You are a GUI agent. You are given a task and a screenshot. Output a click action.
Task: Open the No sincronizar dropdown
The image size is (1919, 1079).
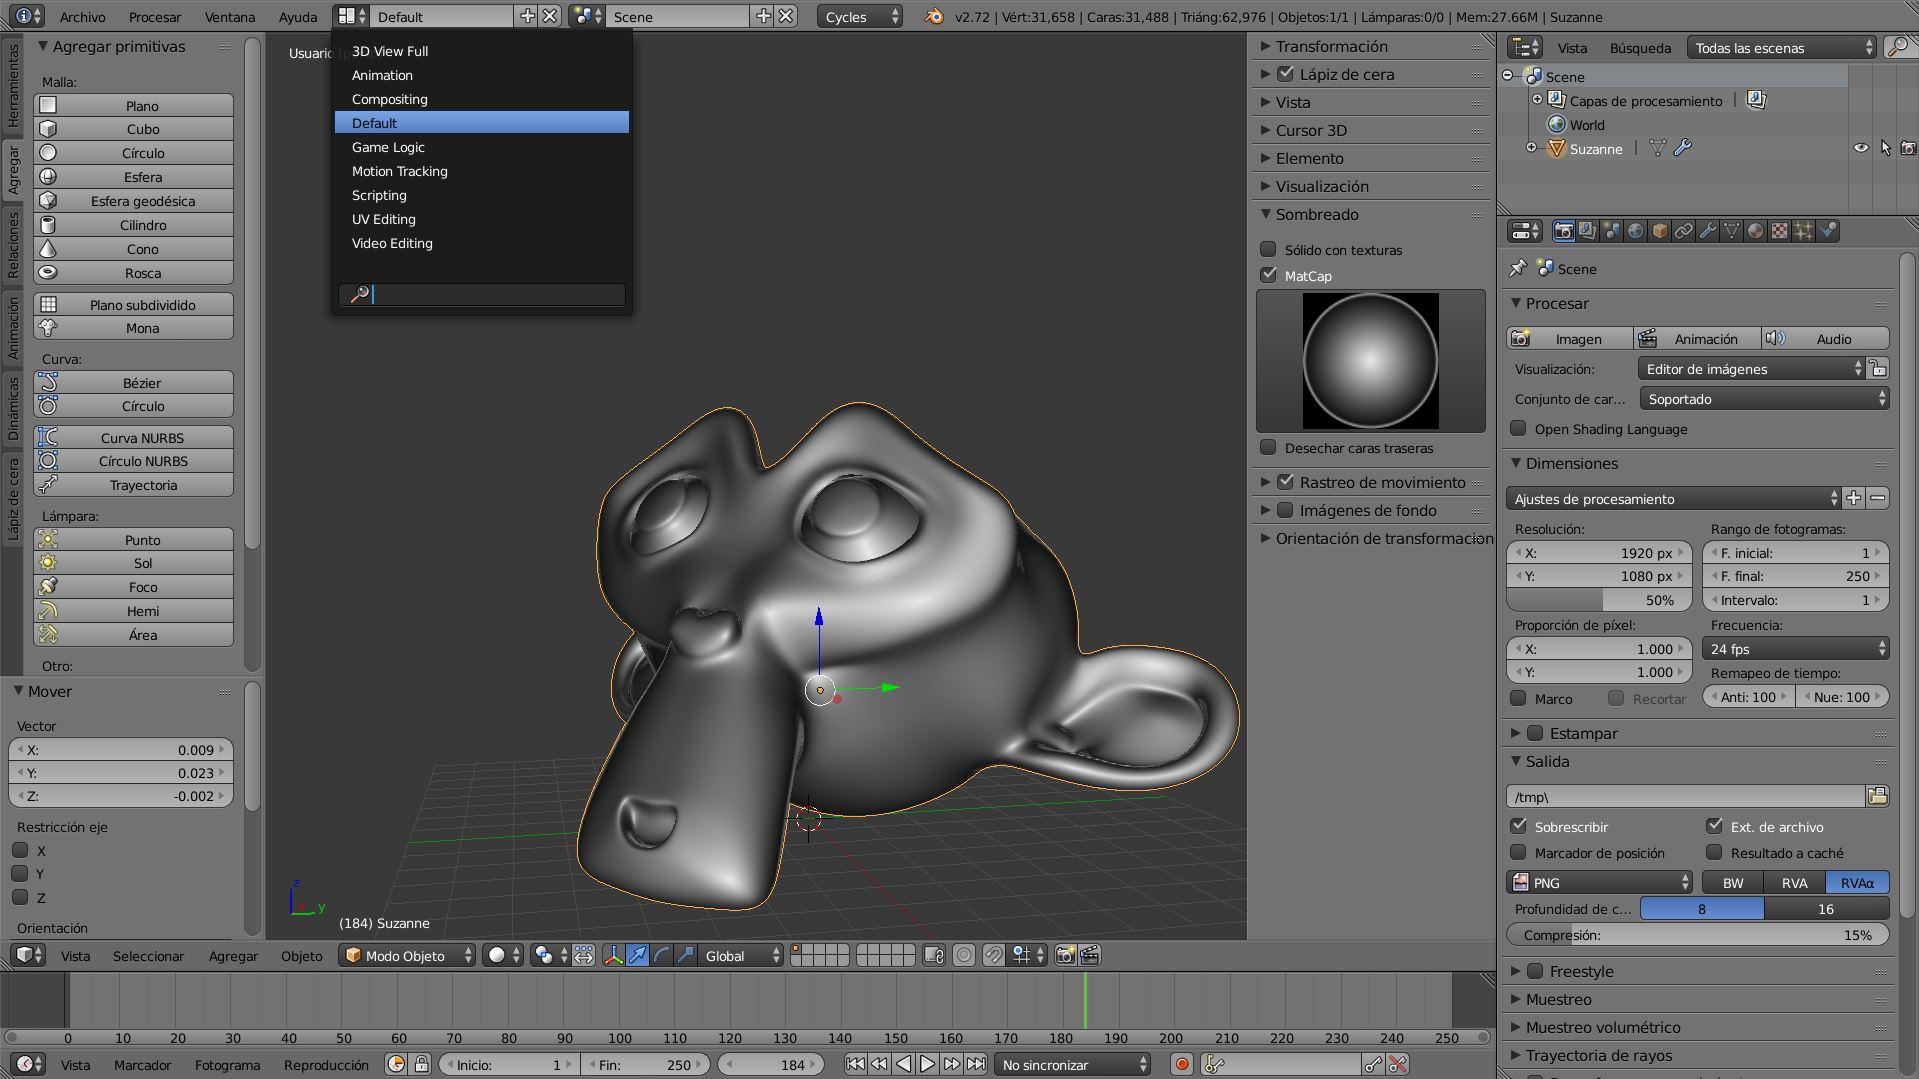tap(1073, 1064)
